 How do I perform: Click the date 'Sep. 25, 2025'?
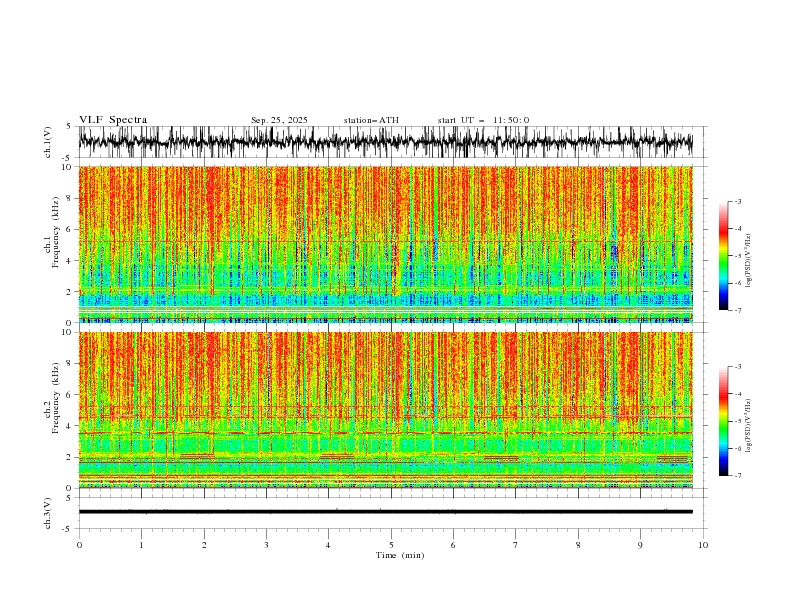click(x=279, y=120)
